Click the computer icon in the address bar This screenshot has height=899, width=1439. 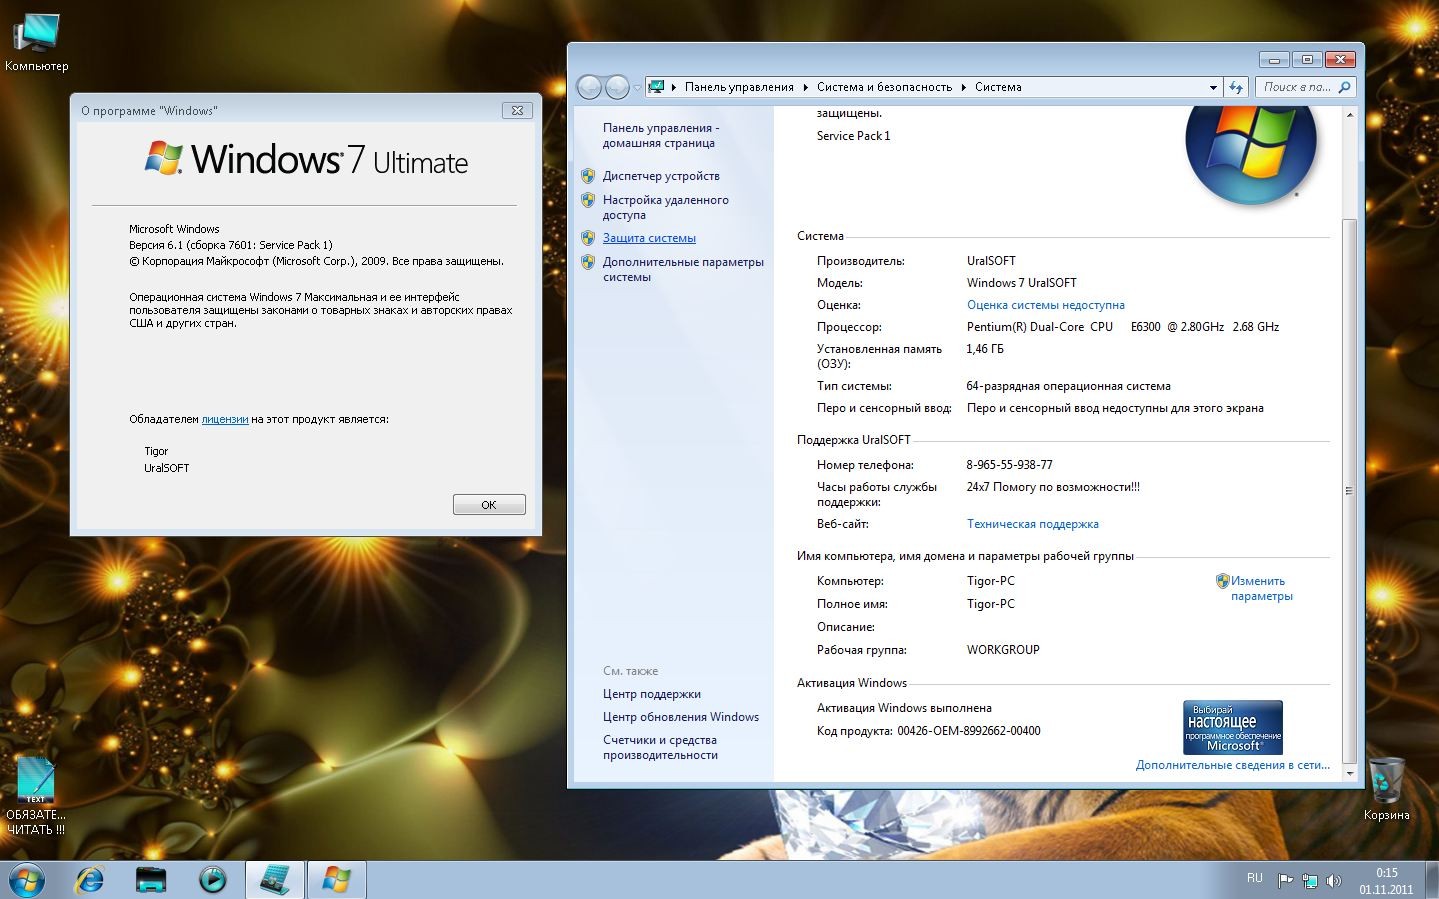pos(656,87)
